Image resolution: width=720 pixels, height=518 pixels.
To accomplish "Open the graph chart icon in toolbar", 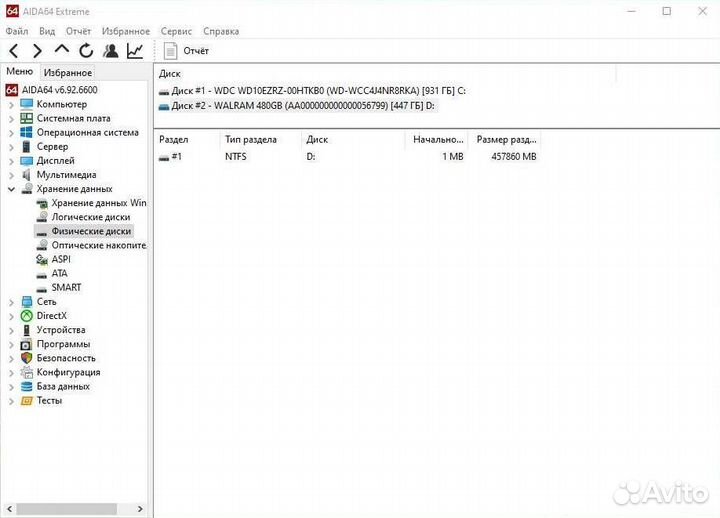I will (x=134, y=51).
